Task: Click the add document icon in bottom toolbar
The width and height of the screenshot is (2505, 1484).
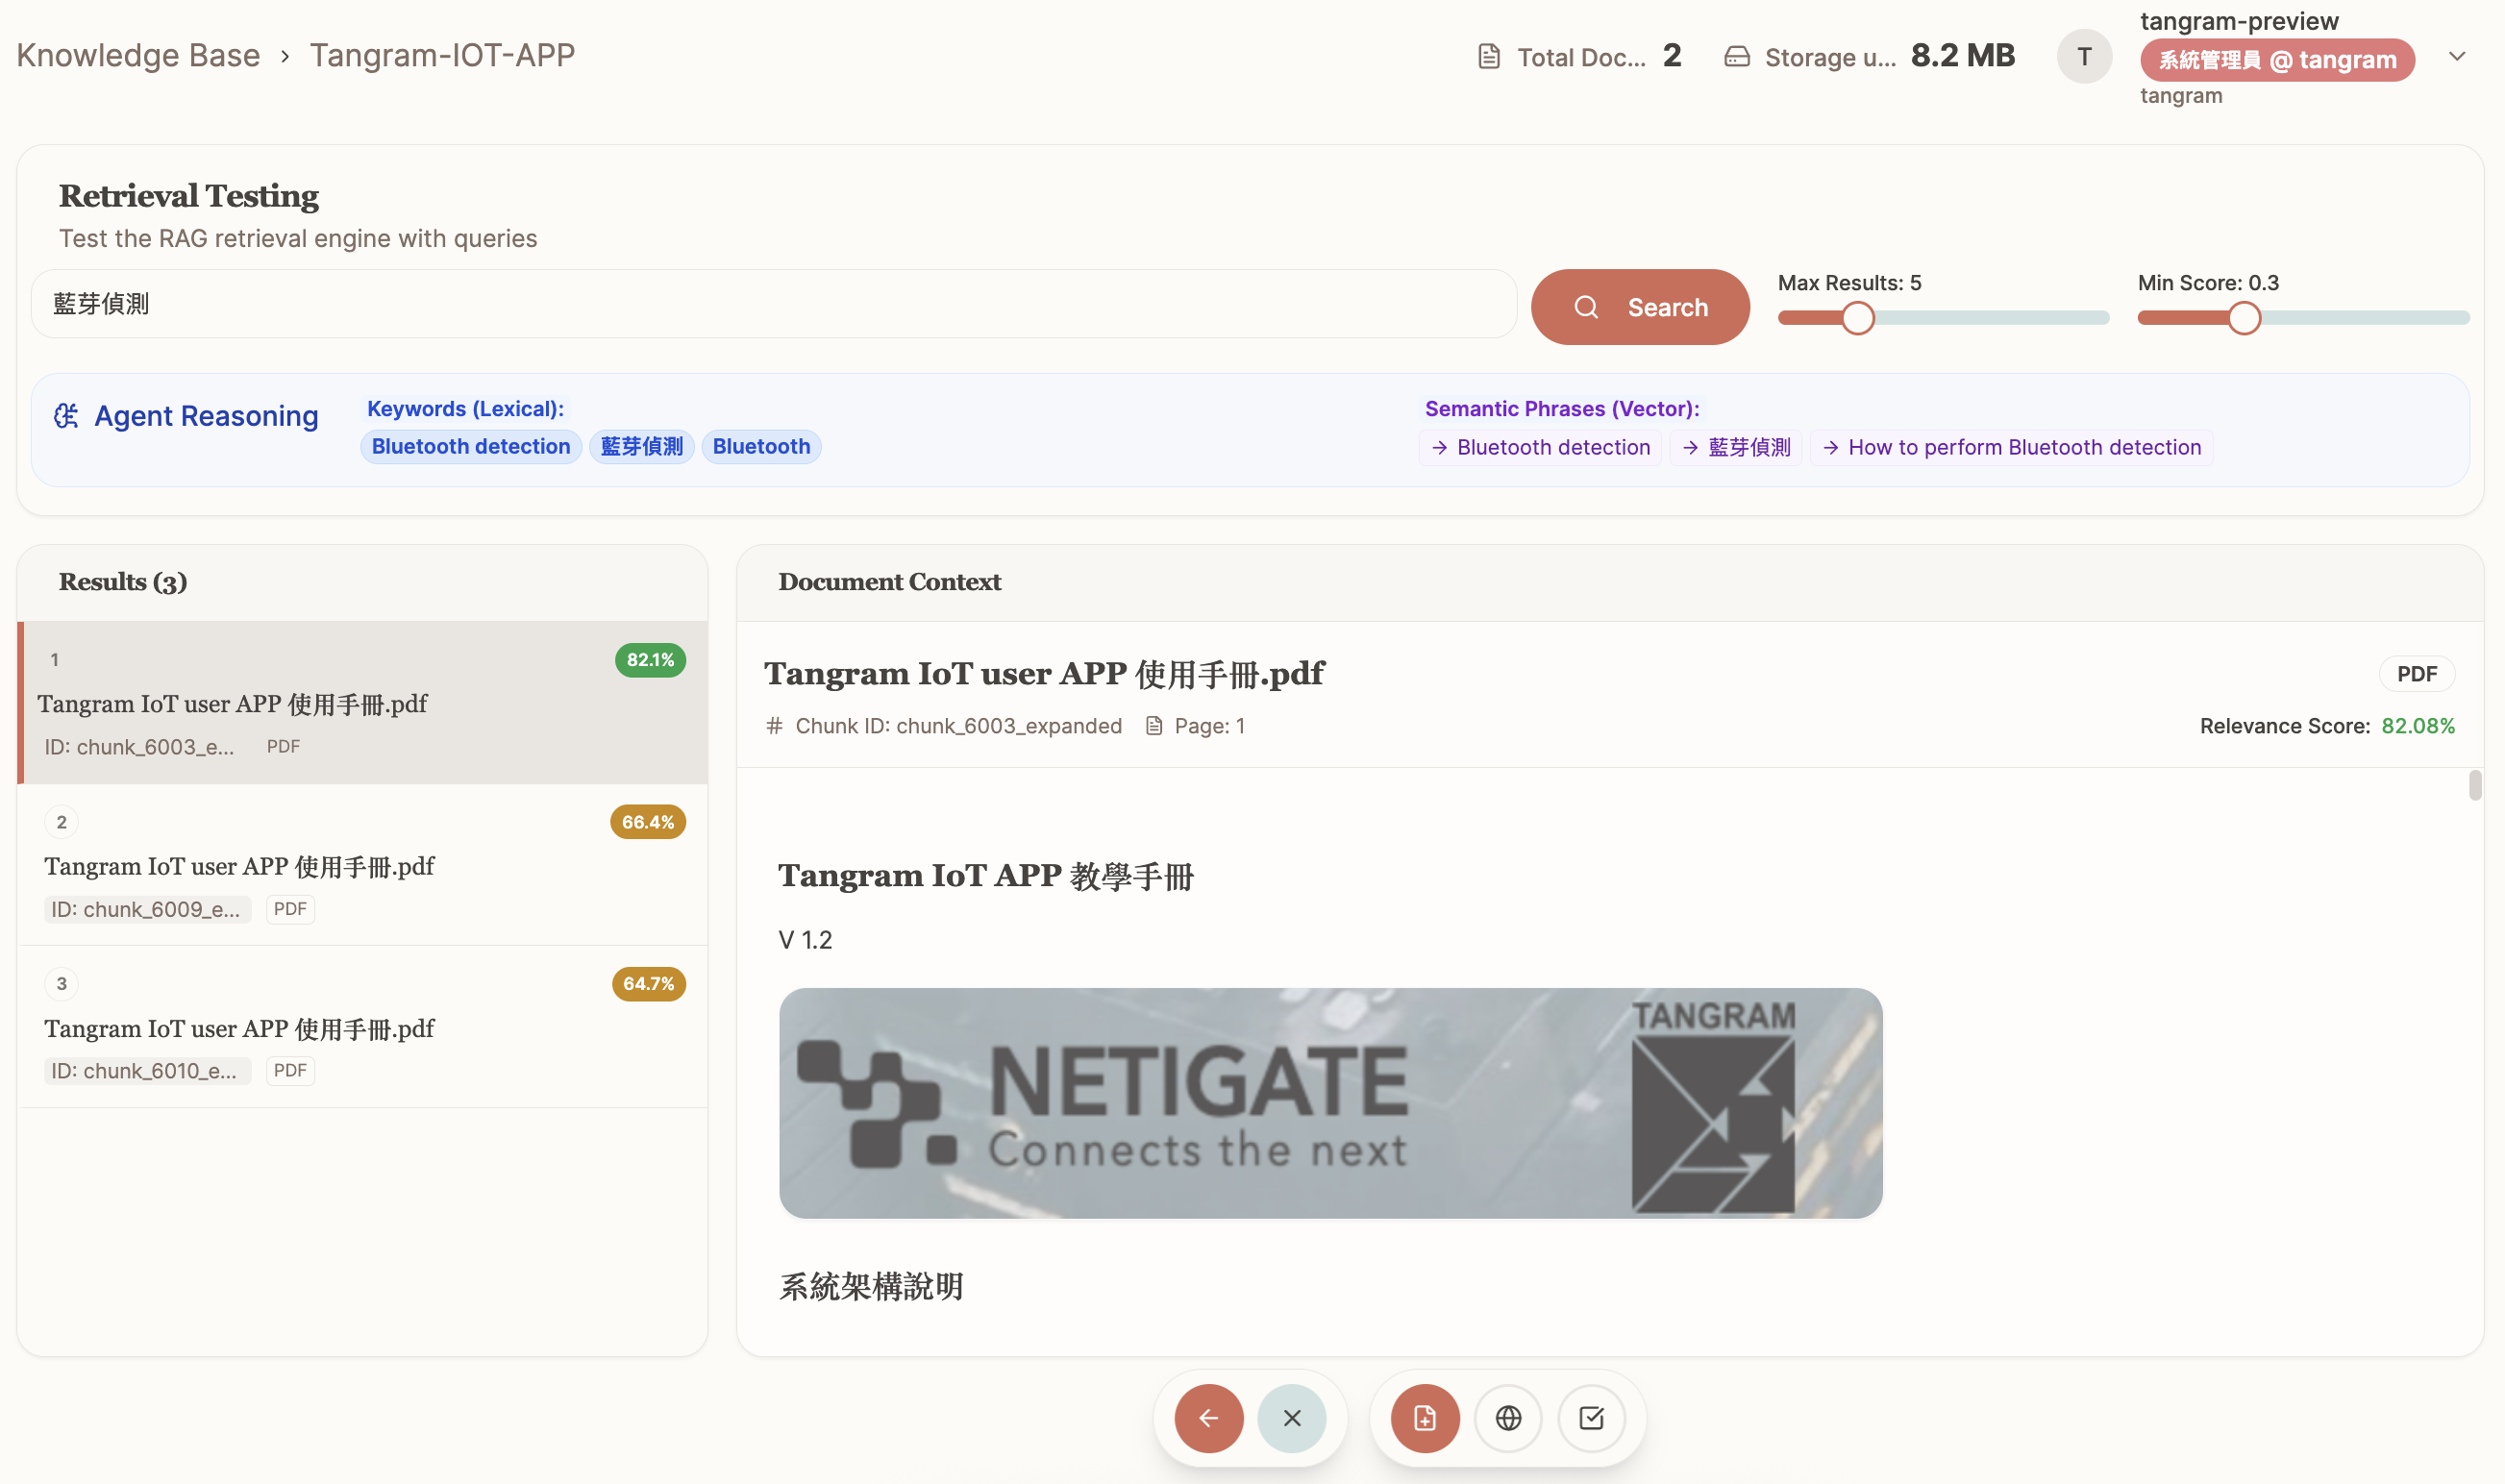Action: (x=1424, y=1417)
